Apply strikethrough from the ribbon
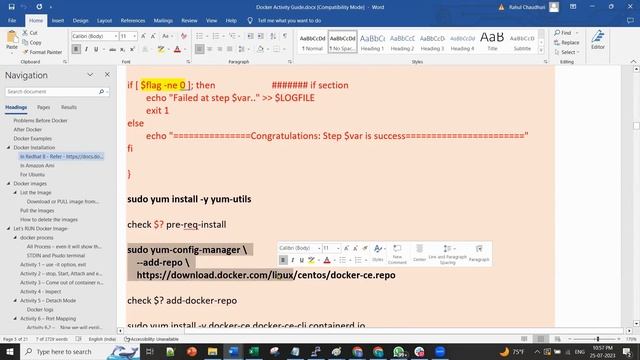Image resolution: width=640 pixels, height=360 pixels. click(x=112, y=49)
